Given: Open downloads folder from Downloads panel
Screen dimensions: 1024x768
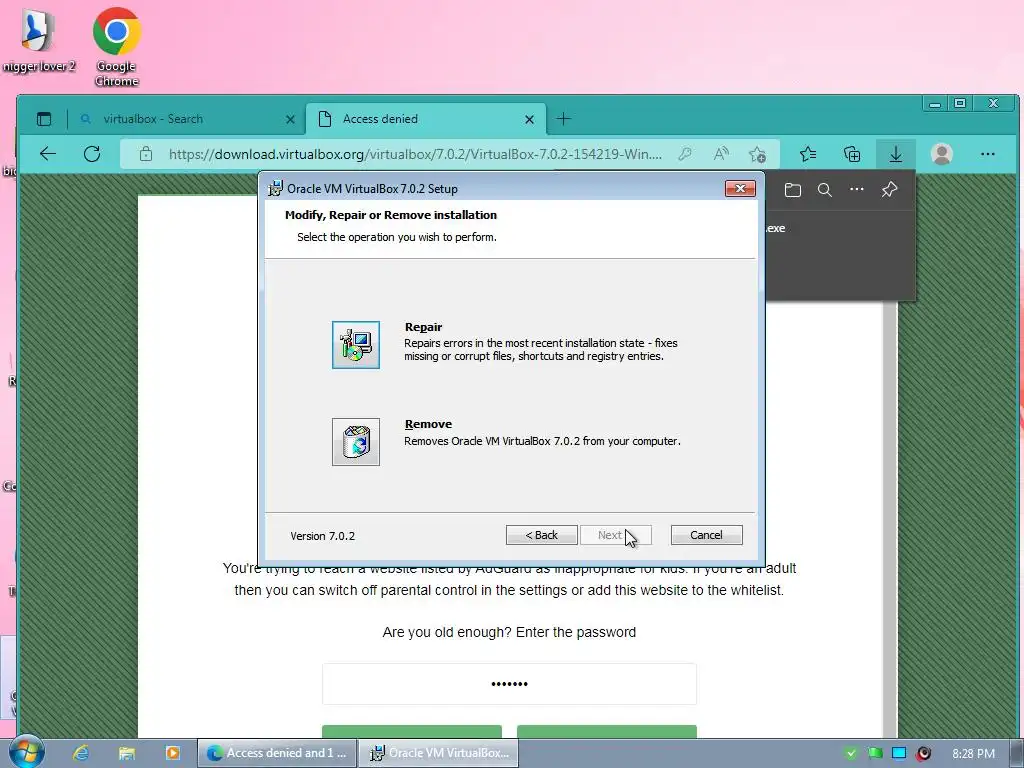Looking at the screenshot, I should (x=792, y=190).
